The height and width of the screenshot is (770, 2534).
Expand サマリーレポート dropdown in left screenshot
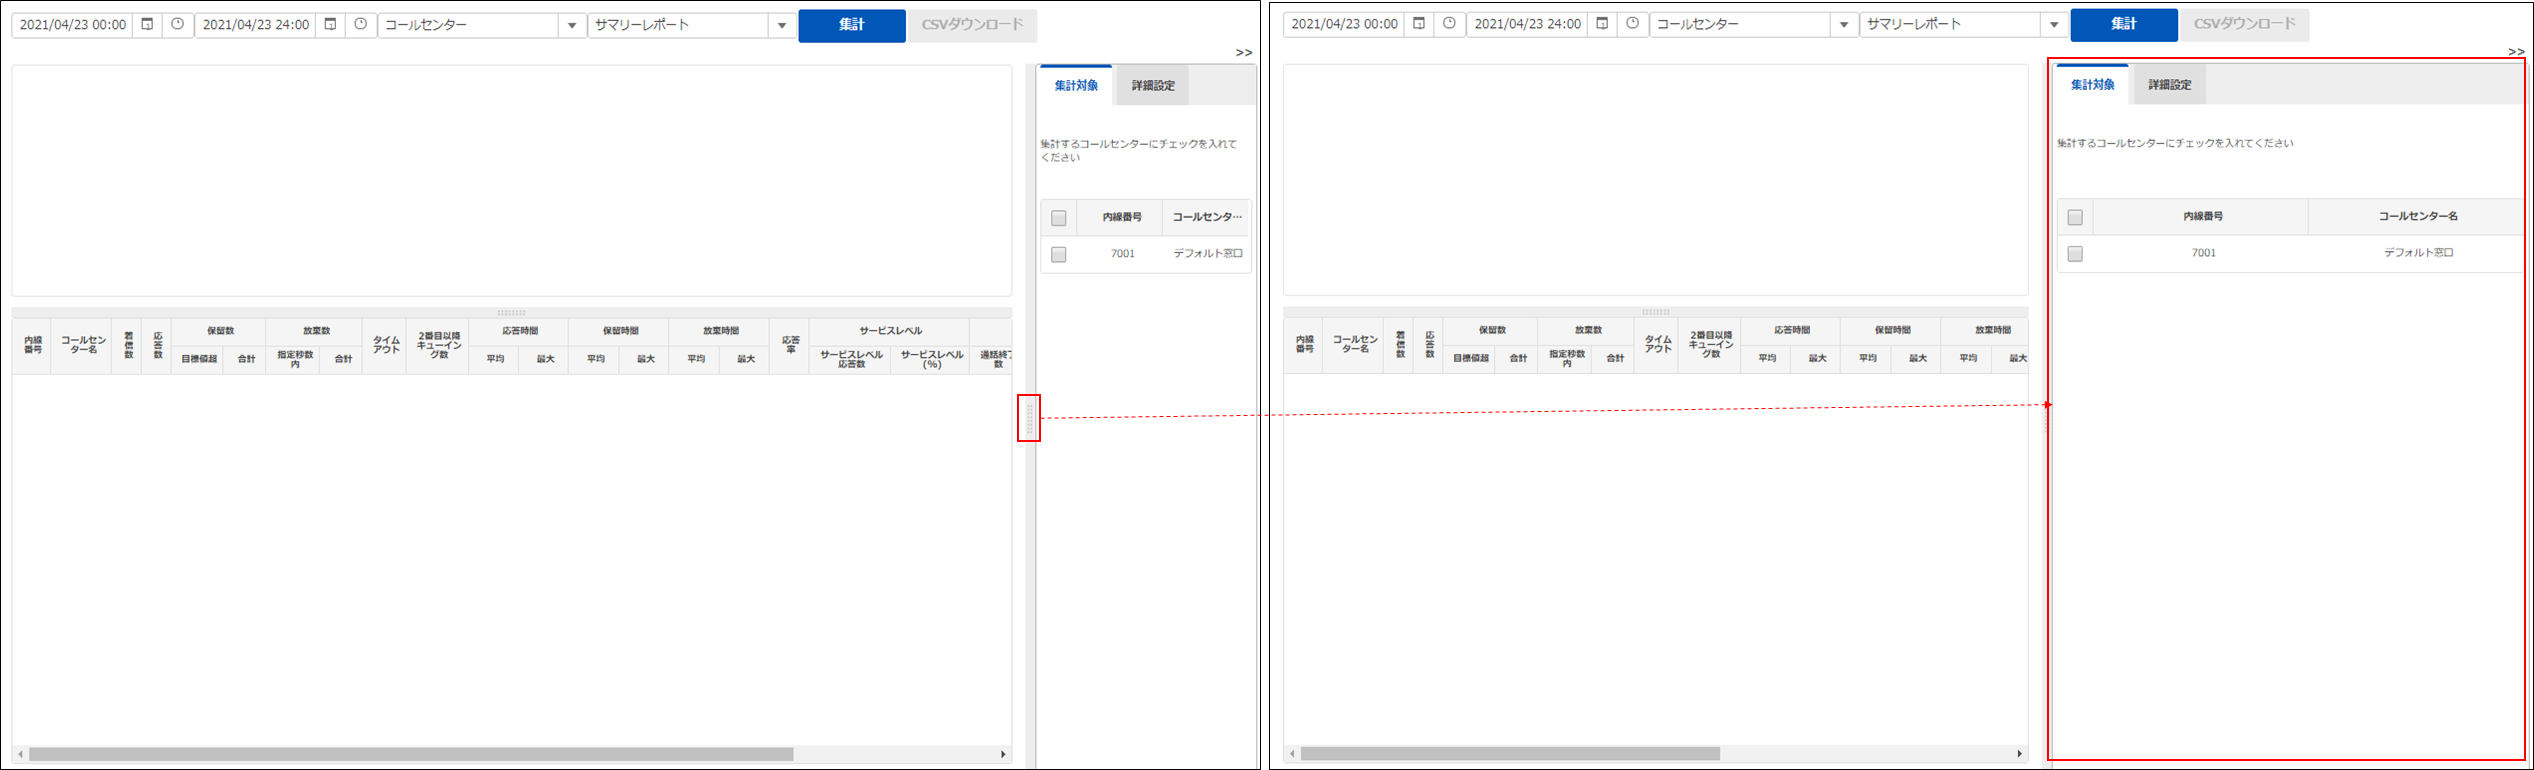tap(782, 26)
